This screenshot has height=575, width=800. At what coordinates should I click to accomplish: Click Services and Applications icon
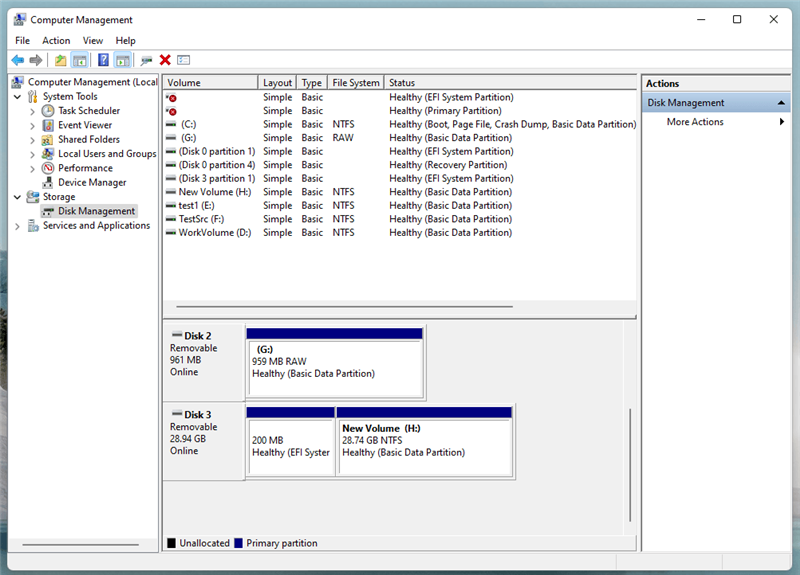coord(33,226)
